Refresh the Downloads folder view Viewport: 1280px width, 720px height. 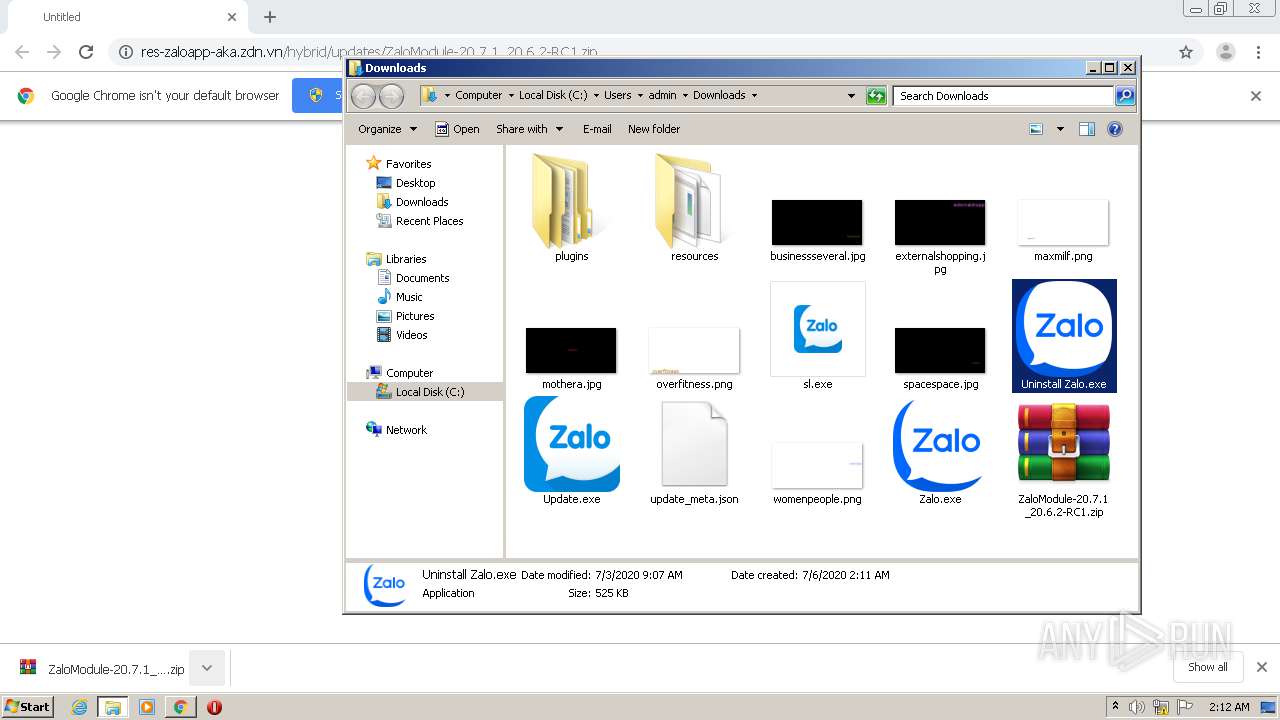click(876, 96)
